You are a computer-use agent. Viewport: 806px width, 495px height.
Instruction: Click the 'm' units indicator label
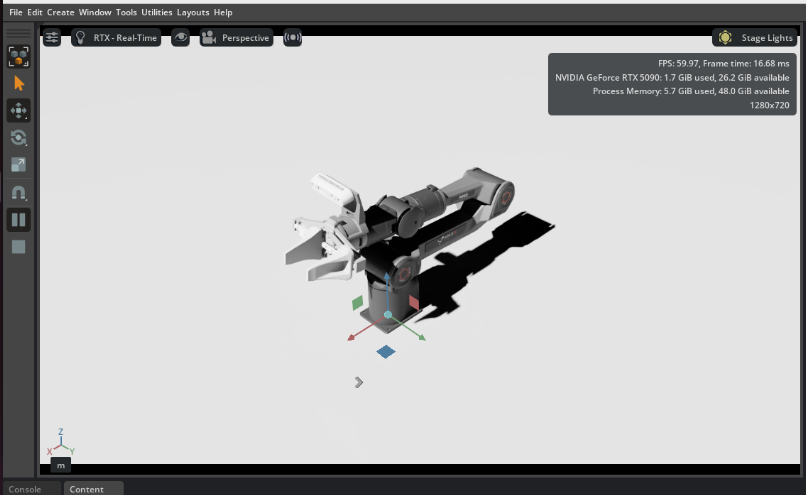(x=61, y=466)
